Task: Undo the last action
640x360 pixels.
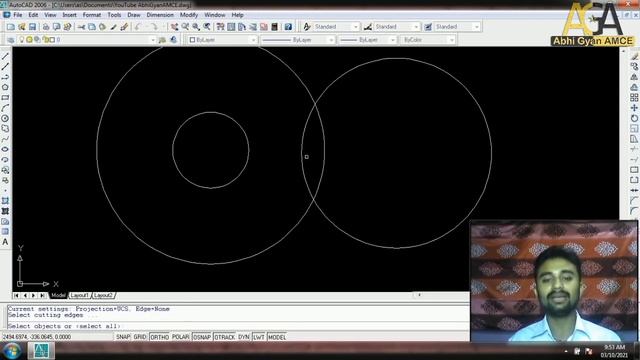Action: pos(138,27)
